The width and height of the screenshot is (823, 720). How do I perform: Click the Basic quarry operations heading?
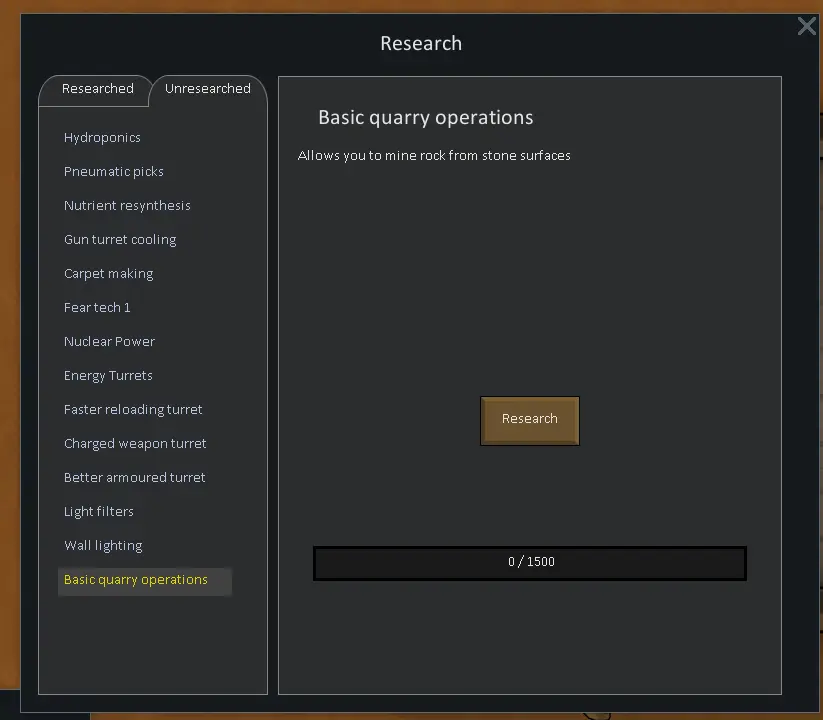(x=426, y=118)
